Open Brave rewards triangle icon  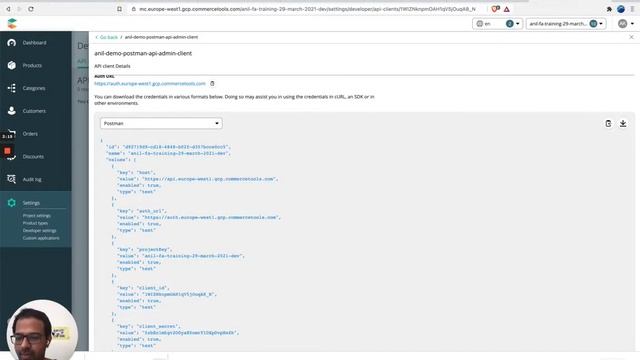coord(507,9)
